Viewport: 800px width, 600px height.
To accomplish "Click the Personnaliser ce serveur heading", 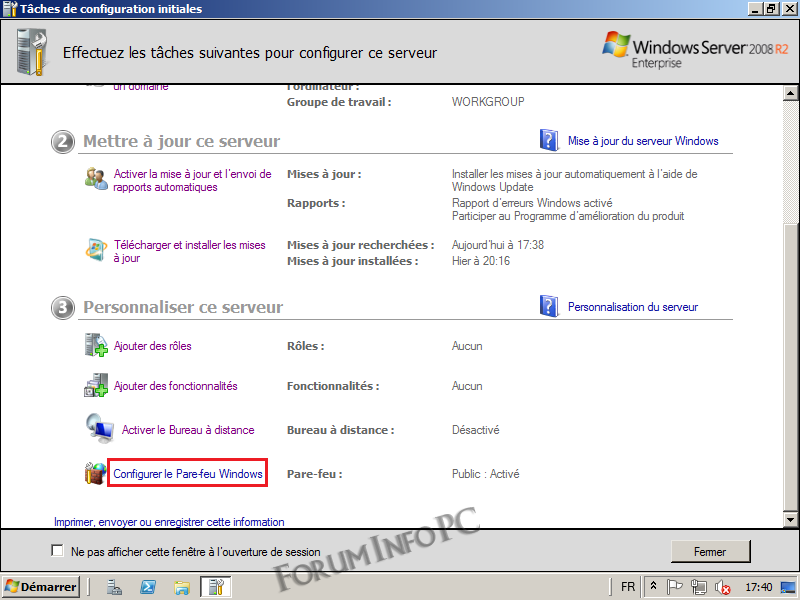I will point(183,307).
